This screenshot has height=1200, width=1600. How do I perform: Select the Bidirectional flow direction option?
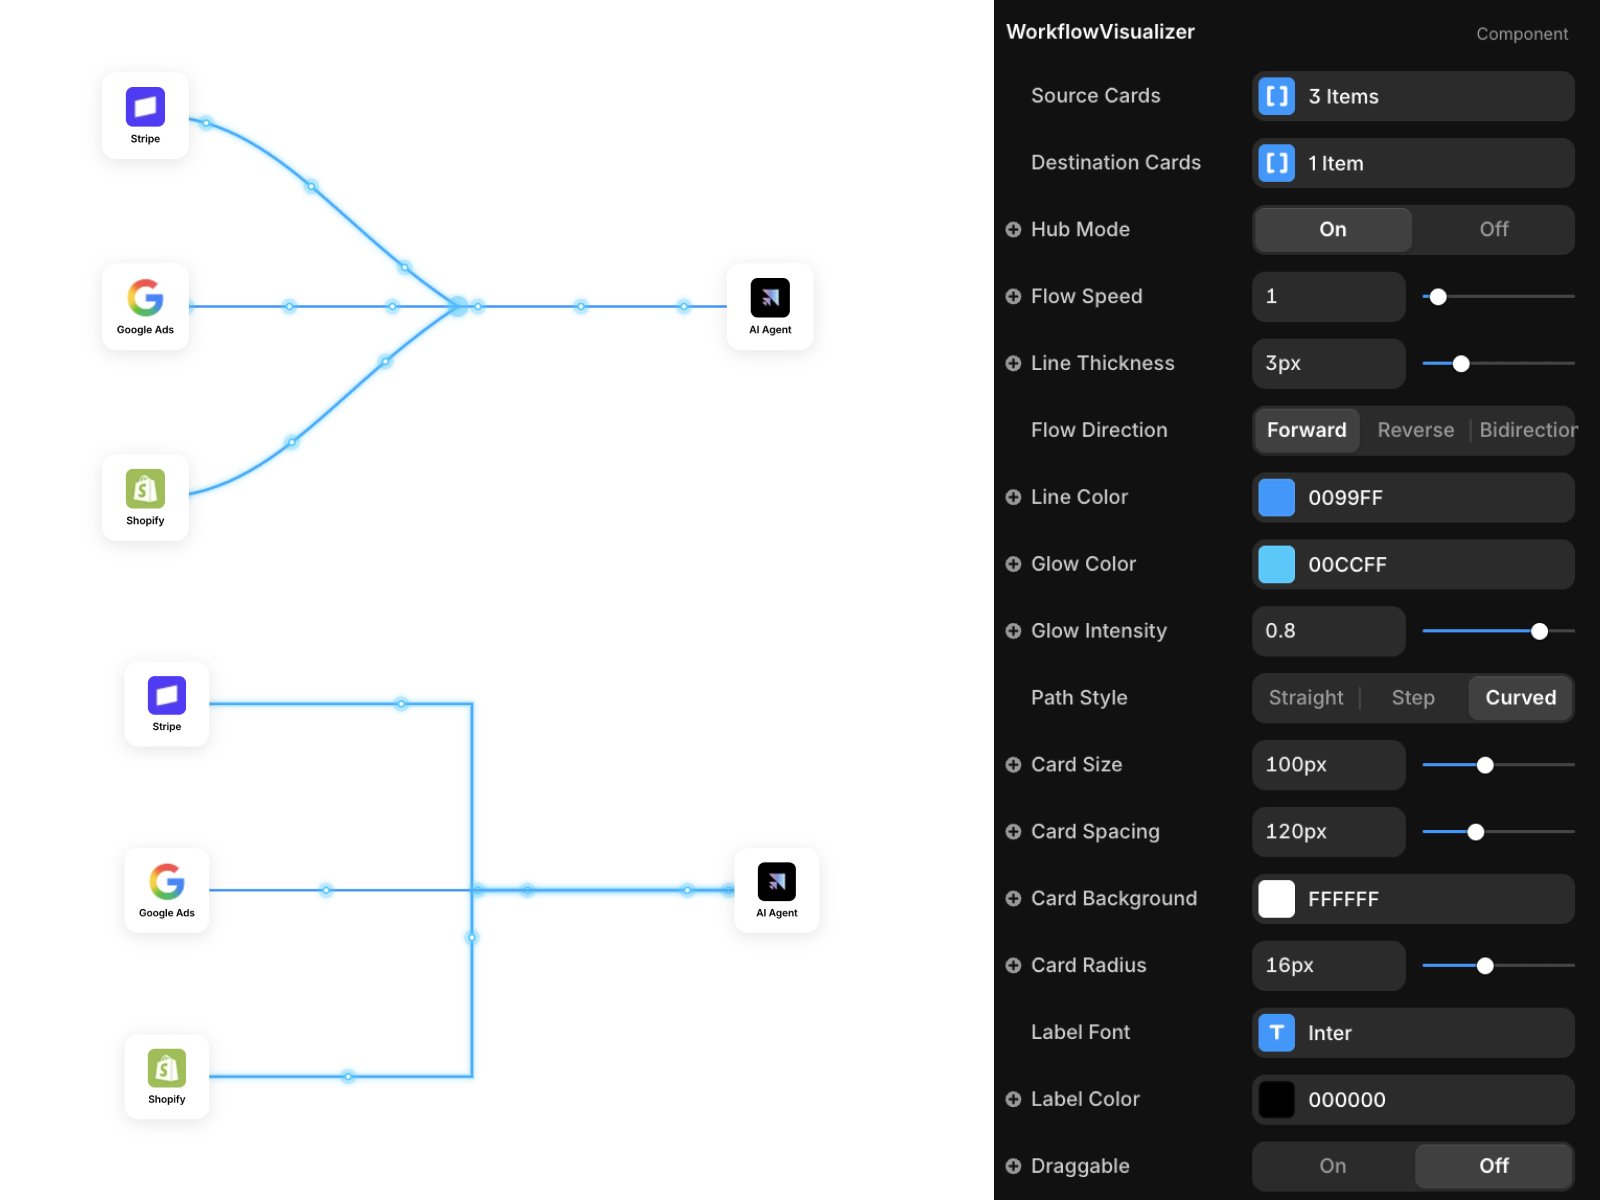click(x=1526, y=430)
